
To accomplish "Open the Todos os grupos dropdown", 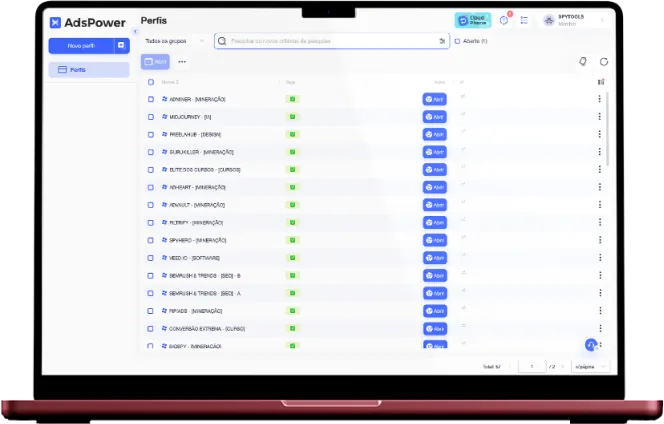I will [x=174, y=41].
